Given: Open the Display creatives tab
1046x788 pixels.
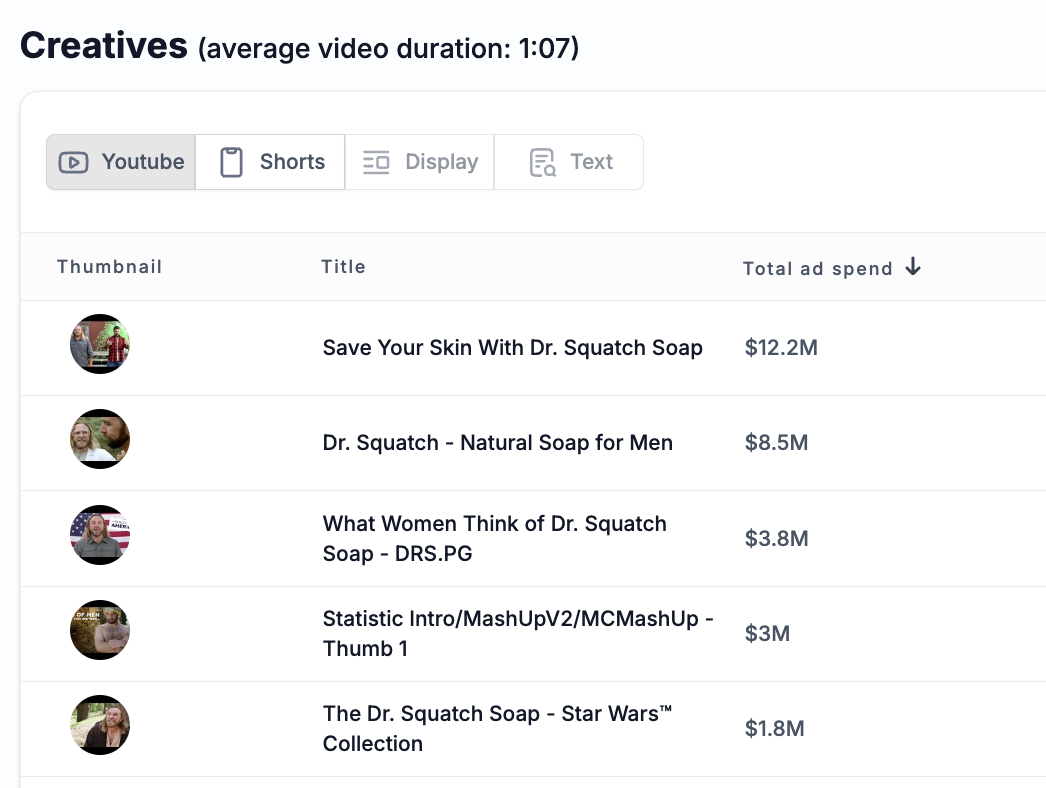Looking at the screenshot, I should click(420, 162).
